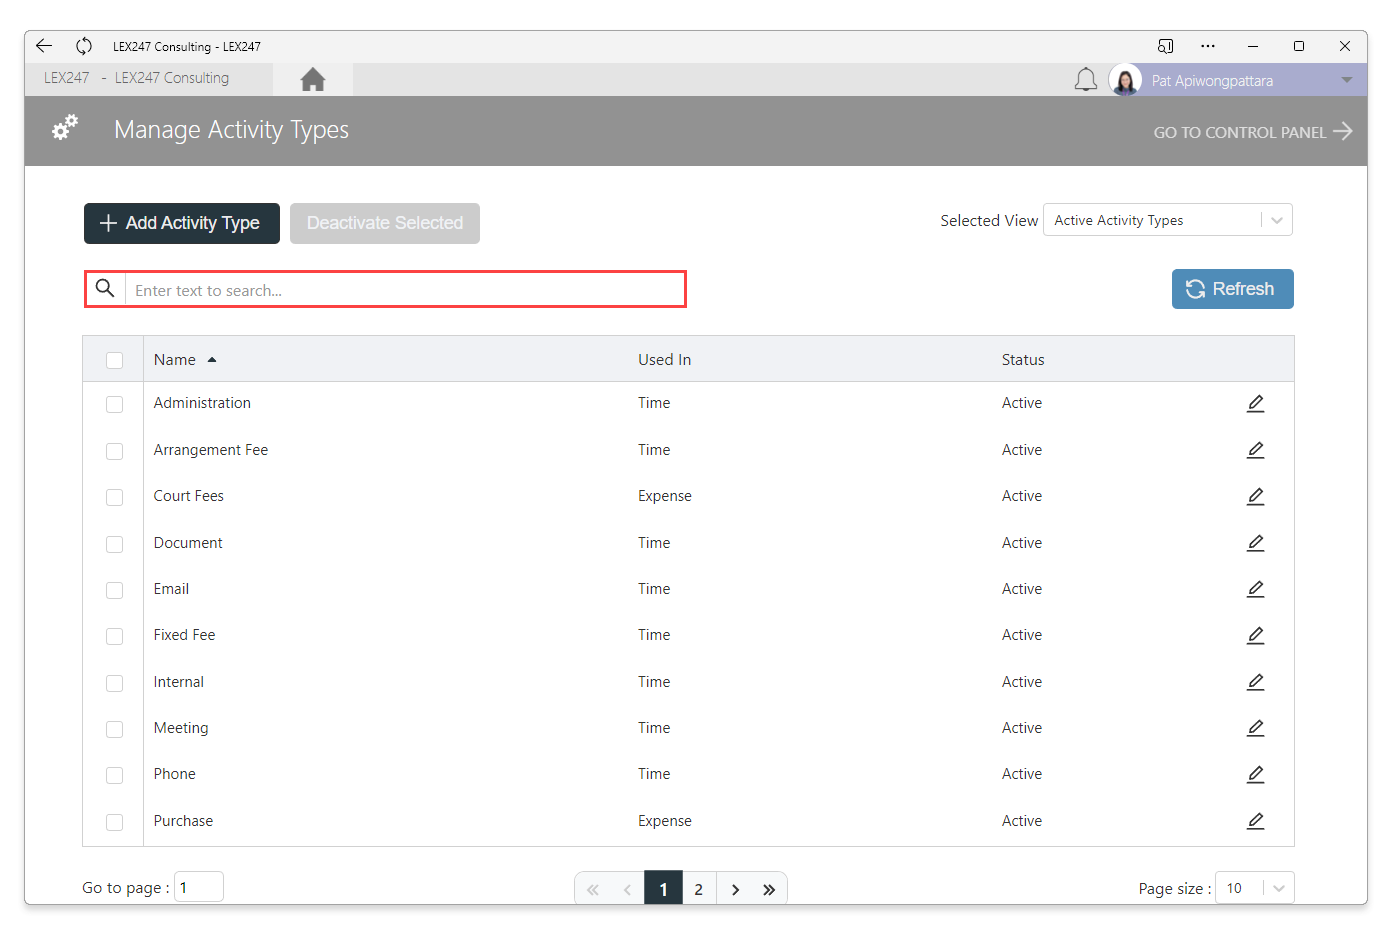
Task: Click the edit pencil for Administration
Action: pyautogui.click(x=1256, y=403)
